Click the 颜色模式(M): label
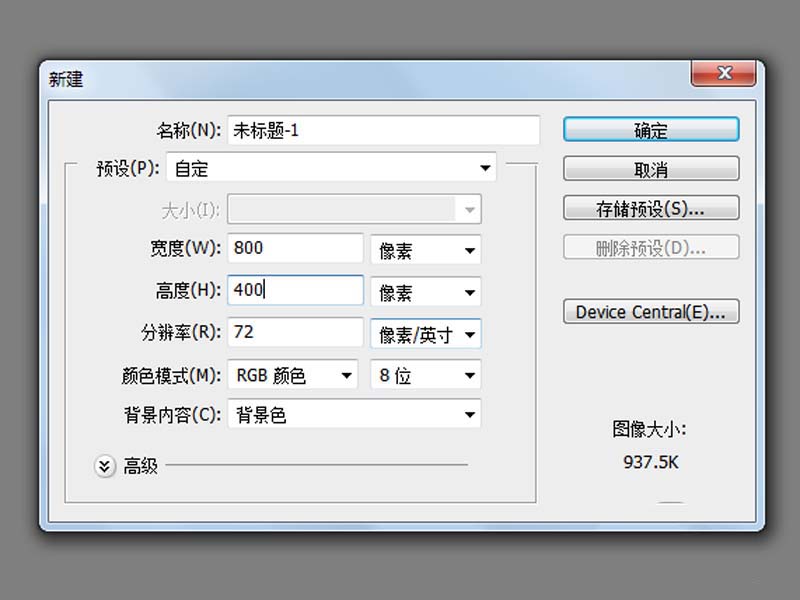The height and width of the screenshot is (600, 800). [171, 375]
